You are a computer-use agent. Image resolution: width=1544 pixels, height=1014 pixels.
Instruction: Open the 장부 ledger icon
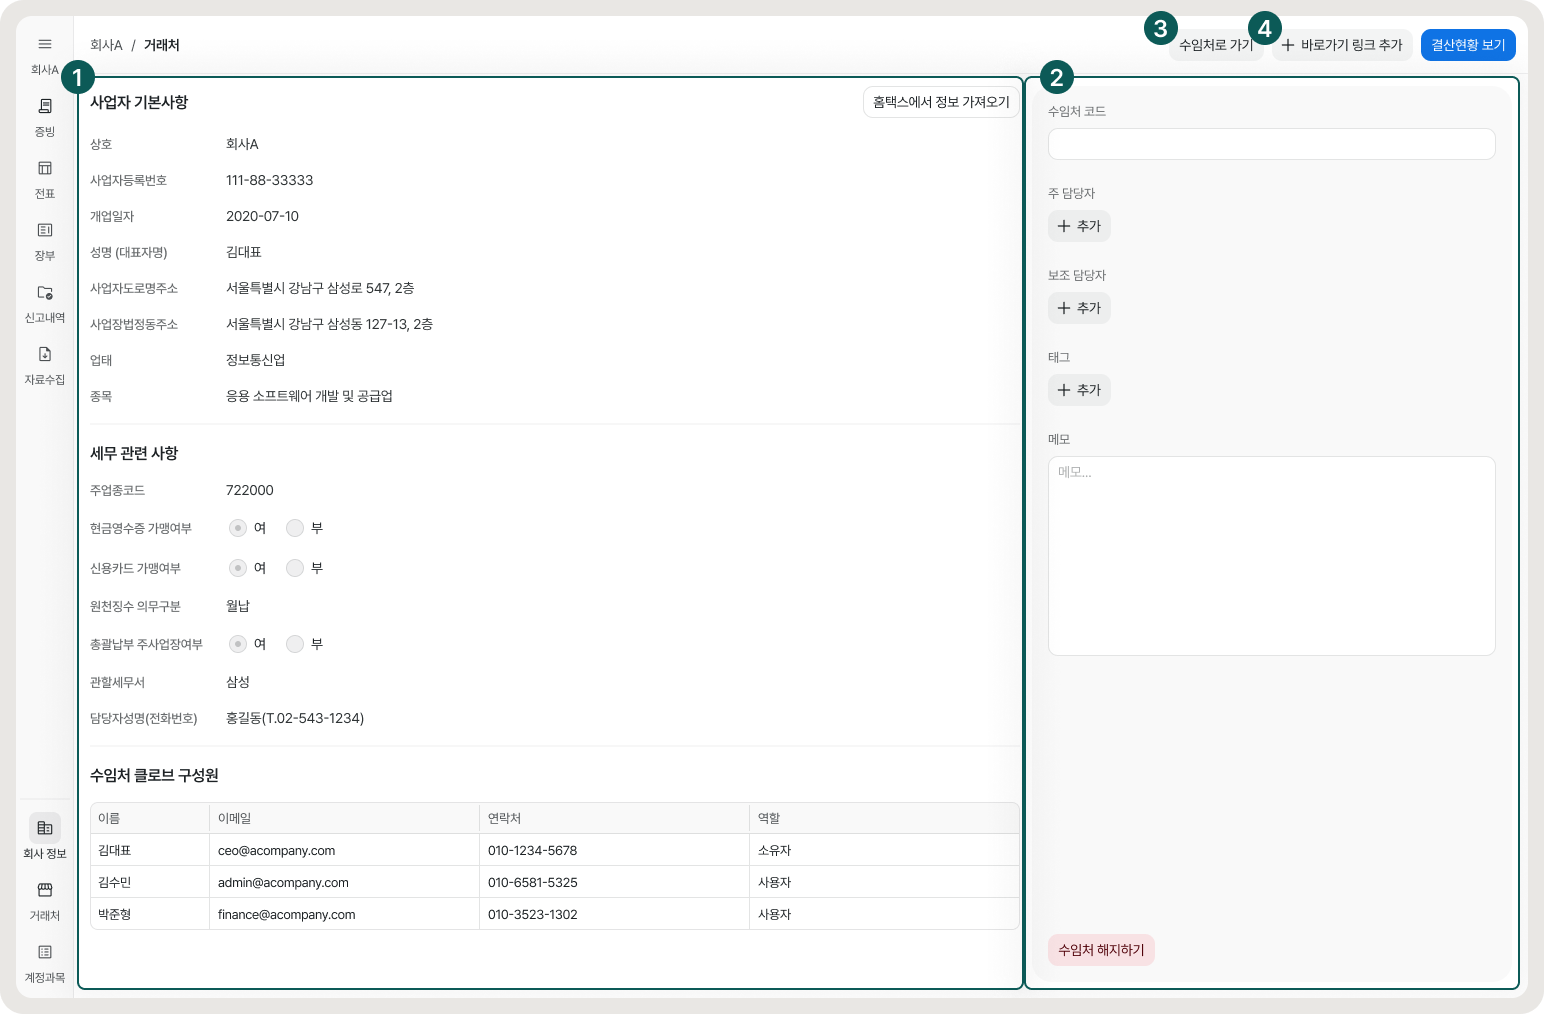click(x=45, y=231)
